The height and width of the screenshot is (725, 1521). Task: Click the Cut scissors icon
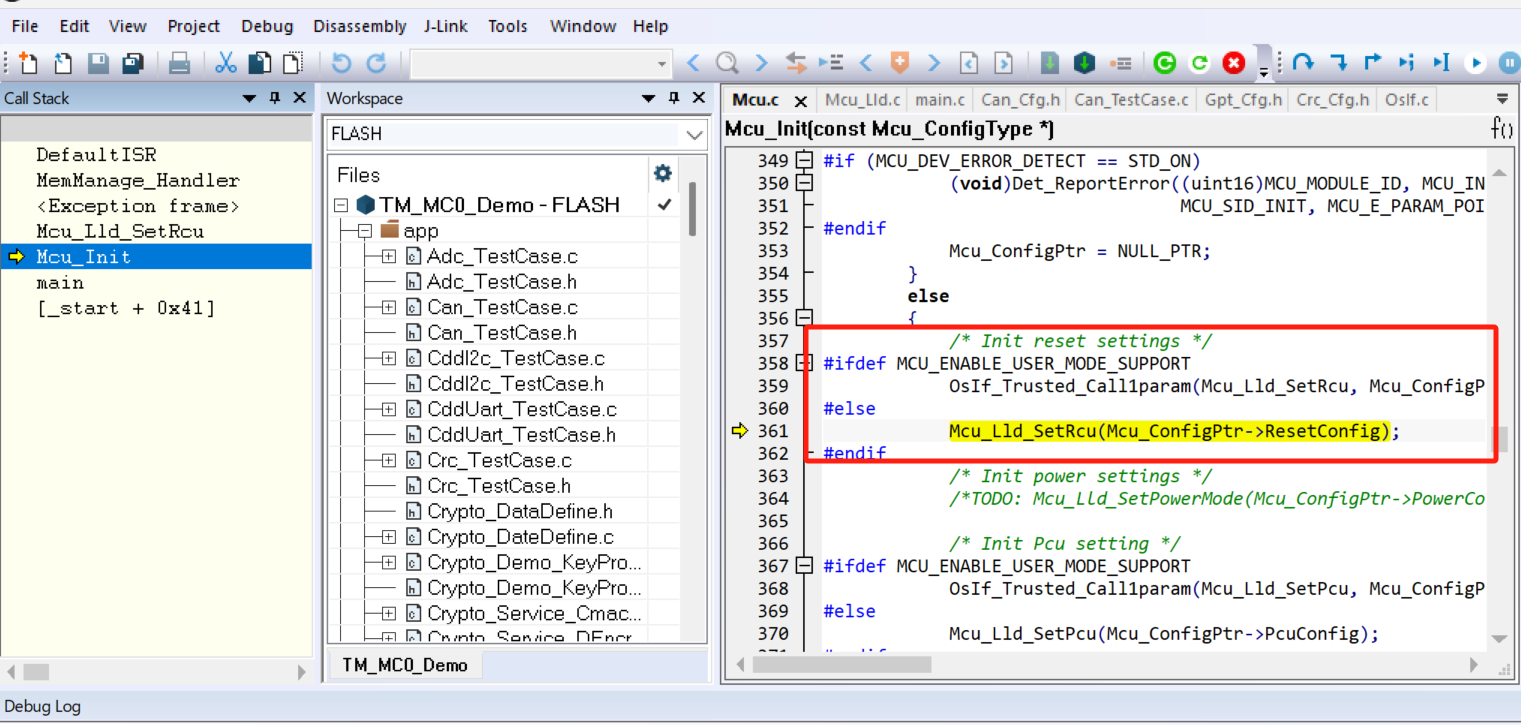coord(226,63)
